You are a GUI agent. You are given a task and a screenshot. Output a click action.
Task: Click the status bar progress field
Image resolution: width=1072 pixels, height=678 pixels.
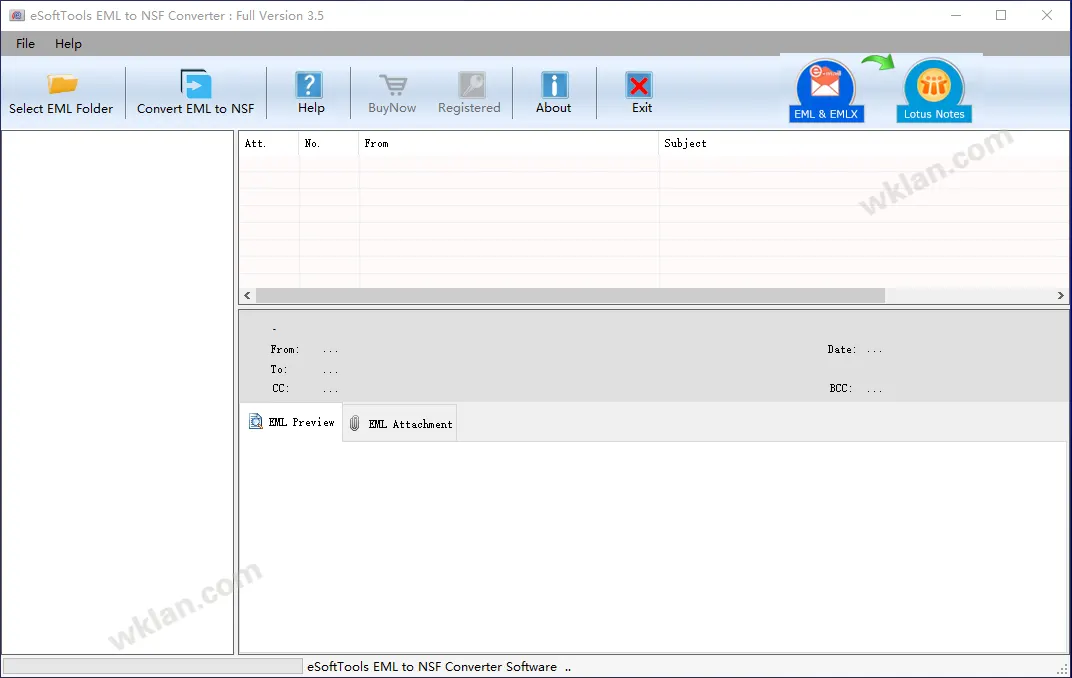(x=152, y=666)
